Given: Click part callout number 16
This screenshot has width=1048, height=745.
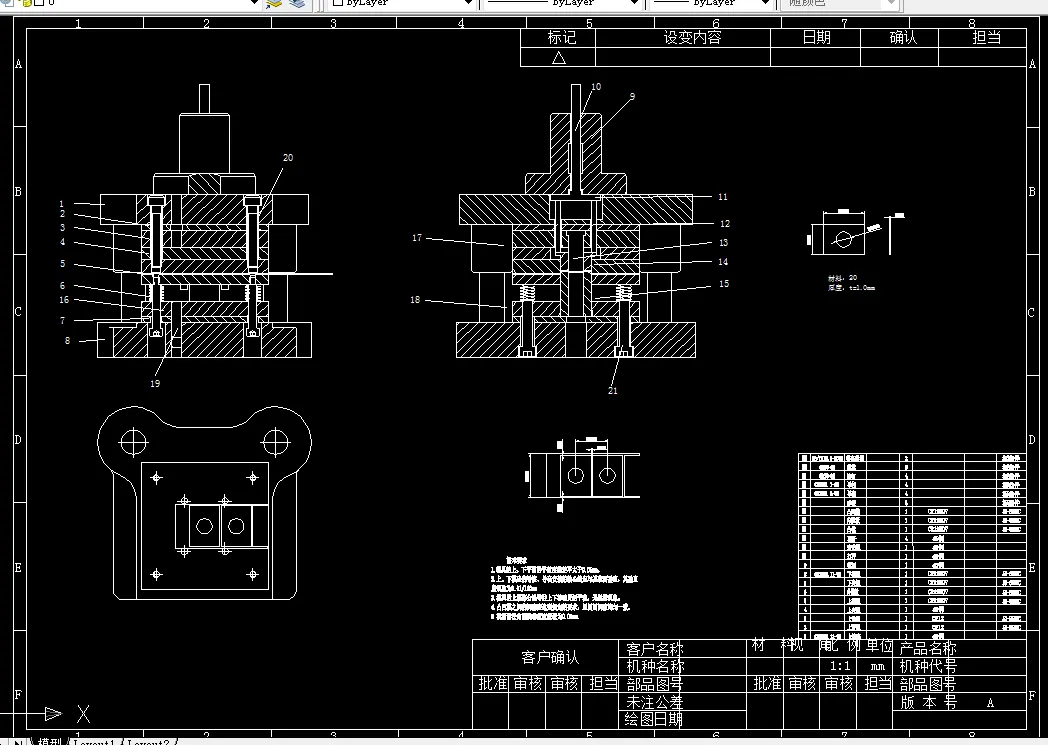Looking at the screenshot, I should [x=64, y=300].
